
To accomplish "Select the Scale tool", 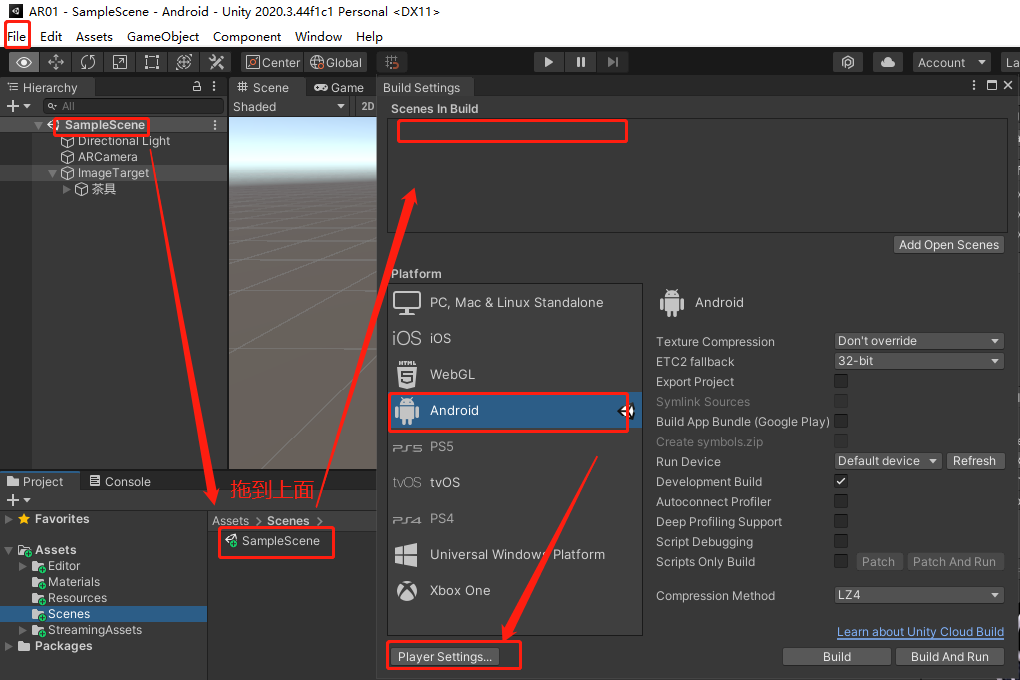I will (x=120, y=62).
